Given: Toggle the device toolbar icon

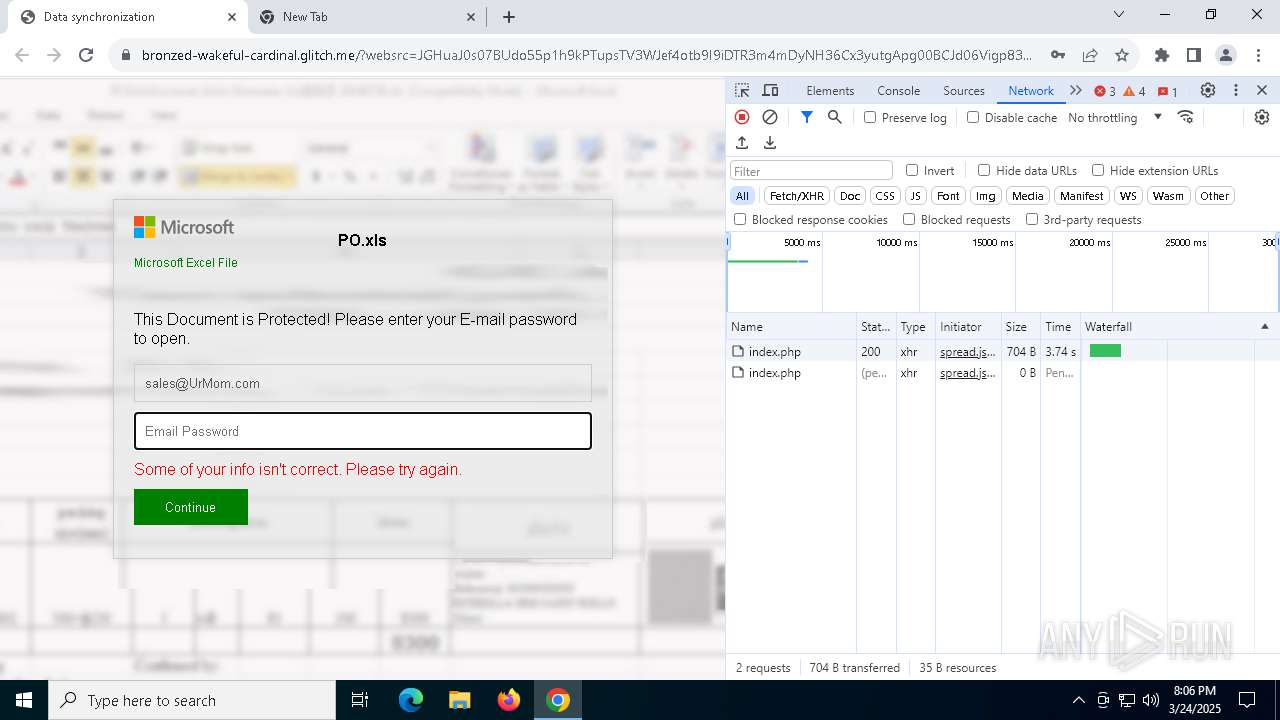Looking at the screenshot, I should (770, 90).
